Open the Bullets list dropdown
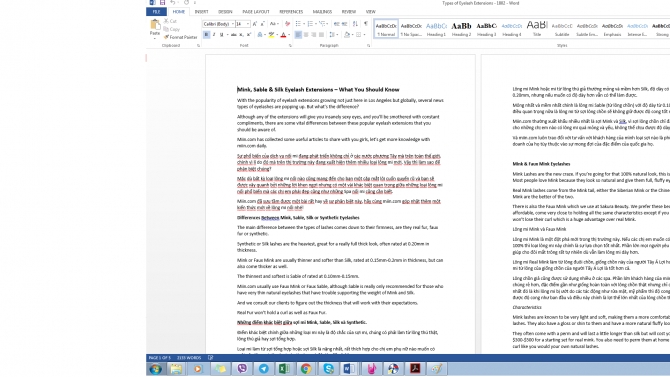This screenshot has width=670, height=377. click(304, 24)
